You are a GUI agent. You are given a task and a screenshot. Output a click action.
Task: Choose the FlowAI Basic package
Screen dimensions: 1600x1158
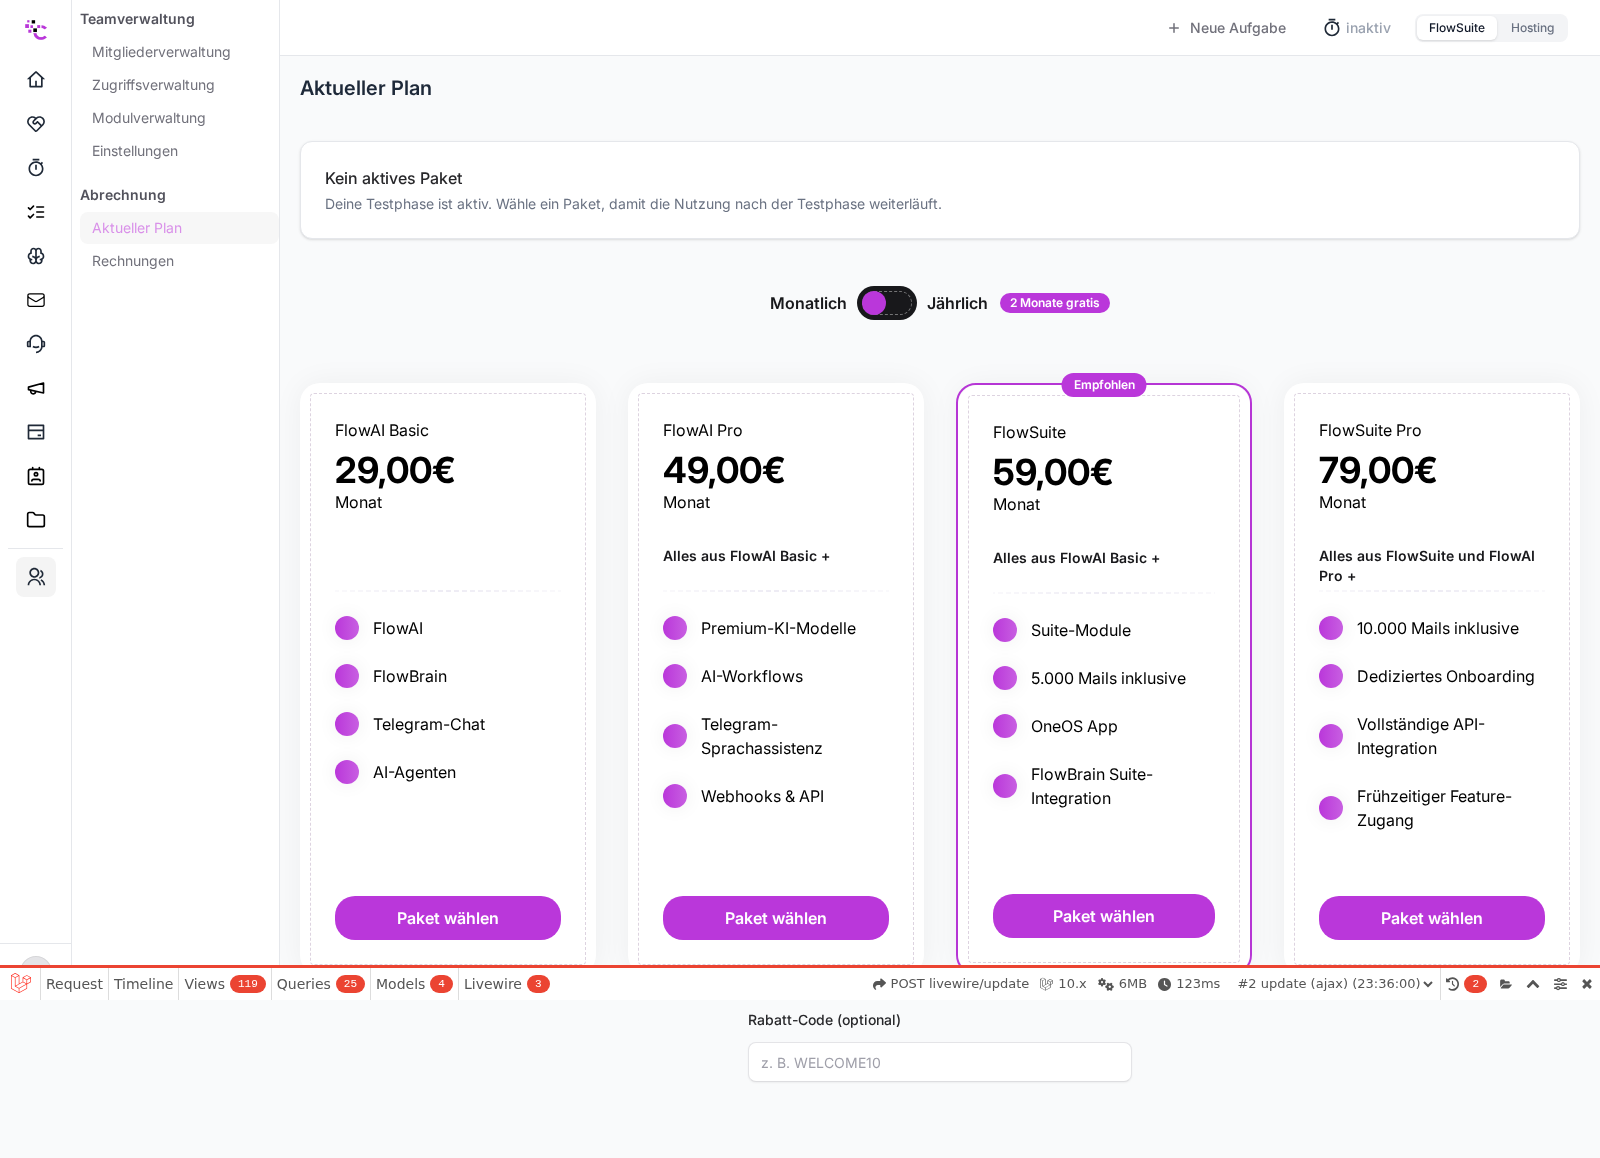click(448, 918)
